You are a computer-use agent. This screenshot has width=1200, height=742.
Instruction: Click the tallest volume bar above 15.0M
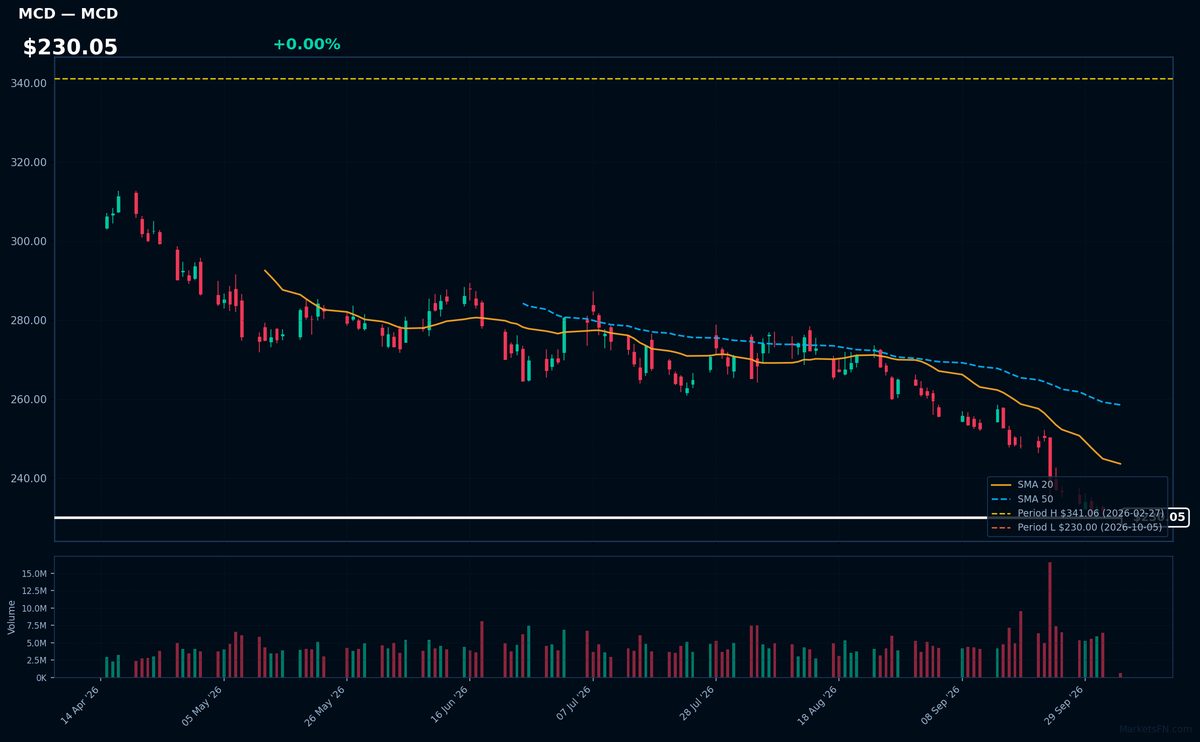point(1050,620)
